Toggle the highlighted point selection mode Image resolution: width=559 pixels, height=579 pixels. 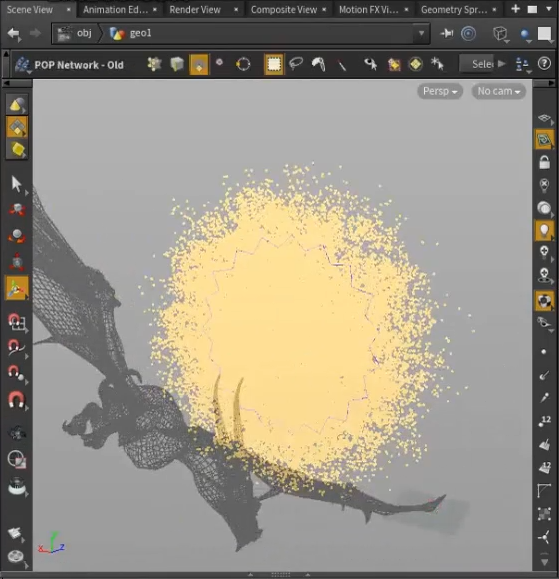[199, 64]
